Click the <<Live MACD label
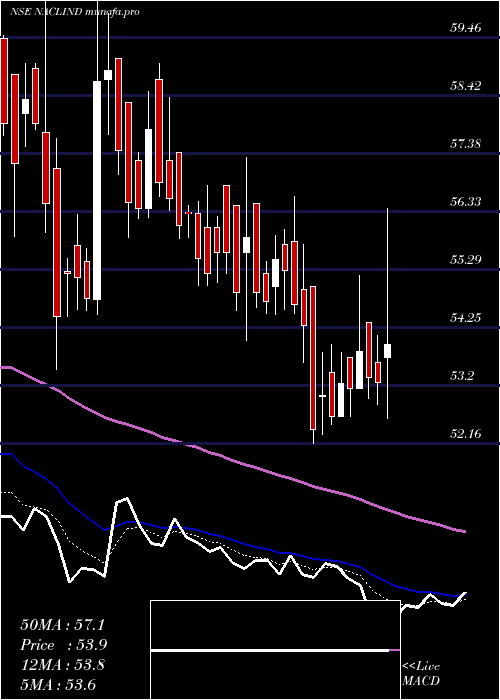The height and width of the screenshot is (700, 500). (x=421, y=674)
